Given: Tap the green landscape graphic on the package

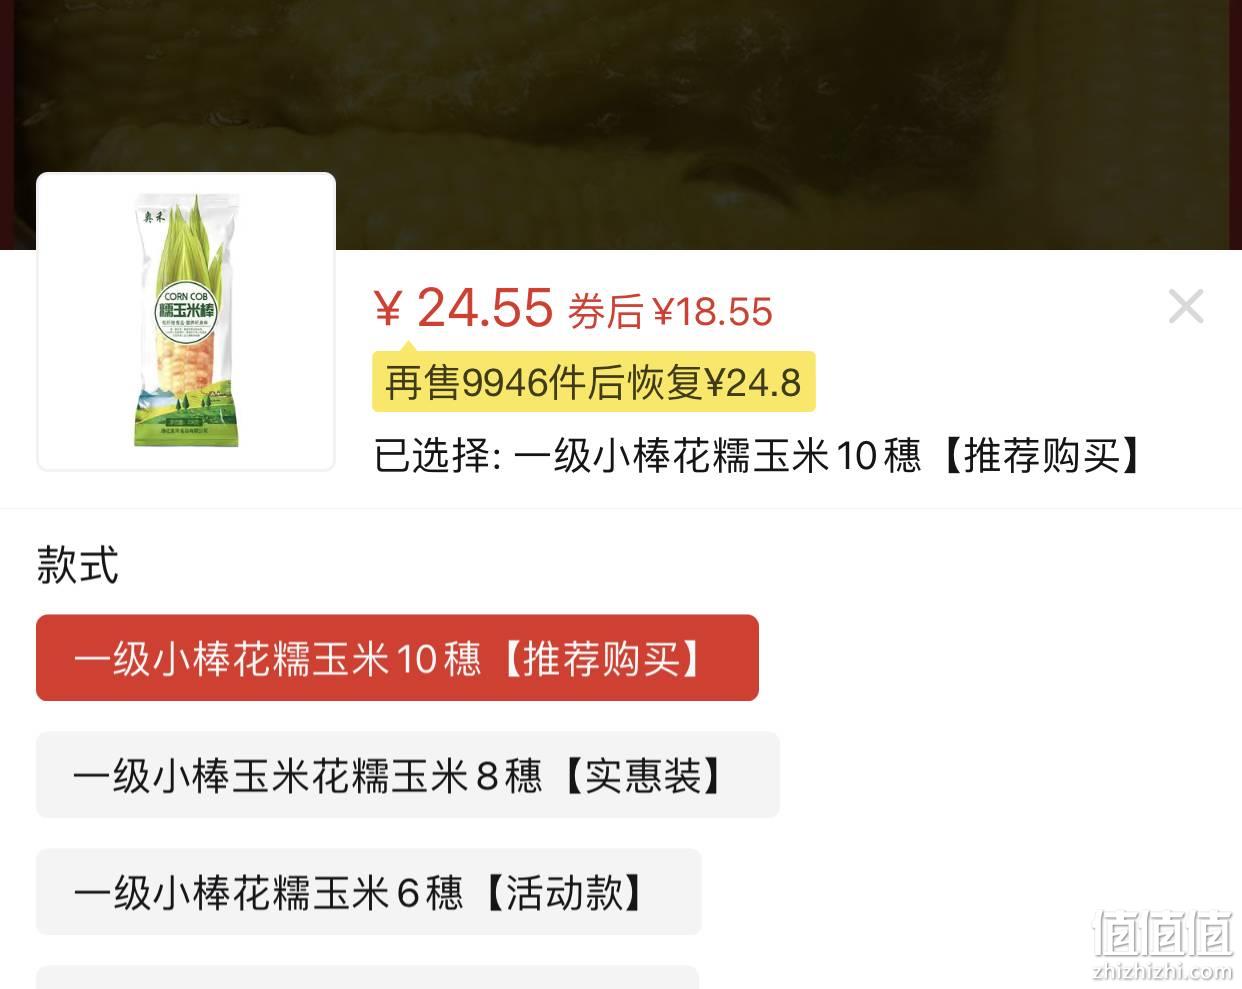Looking at the screenshot, I should click(186, 415).
